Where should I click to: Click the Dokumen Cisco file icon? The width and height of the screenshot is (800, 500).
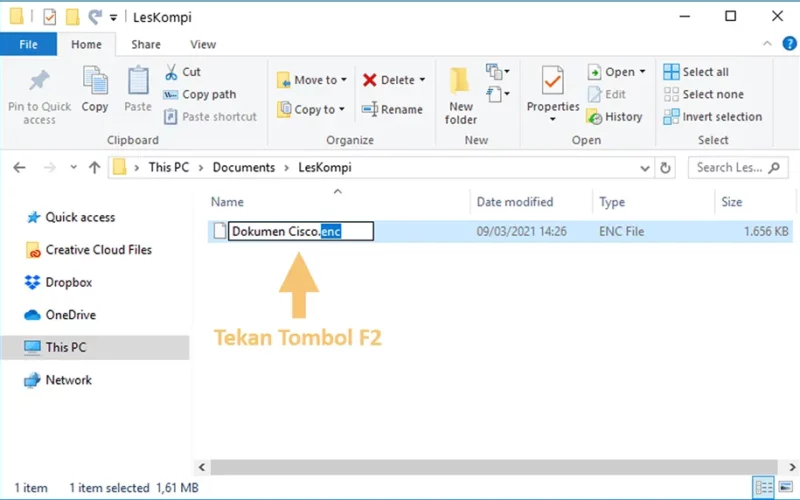tap(220, 231)
